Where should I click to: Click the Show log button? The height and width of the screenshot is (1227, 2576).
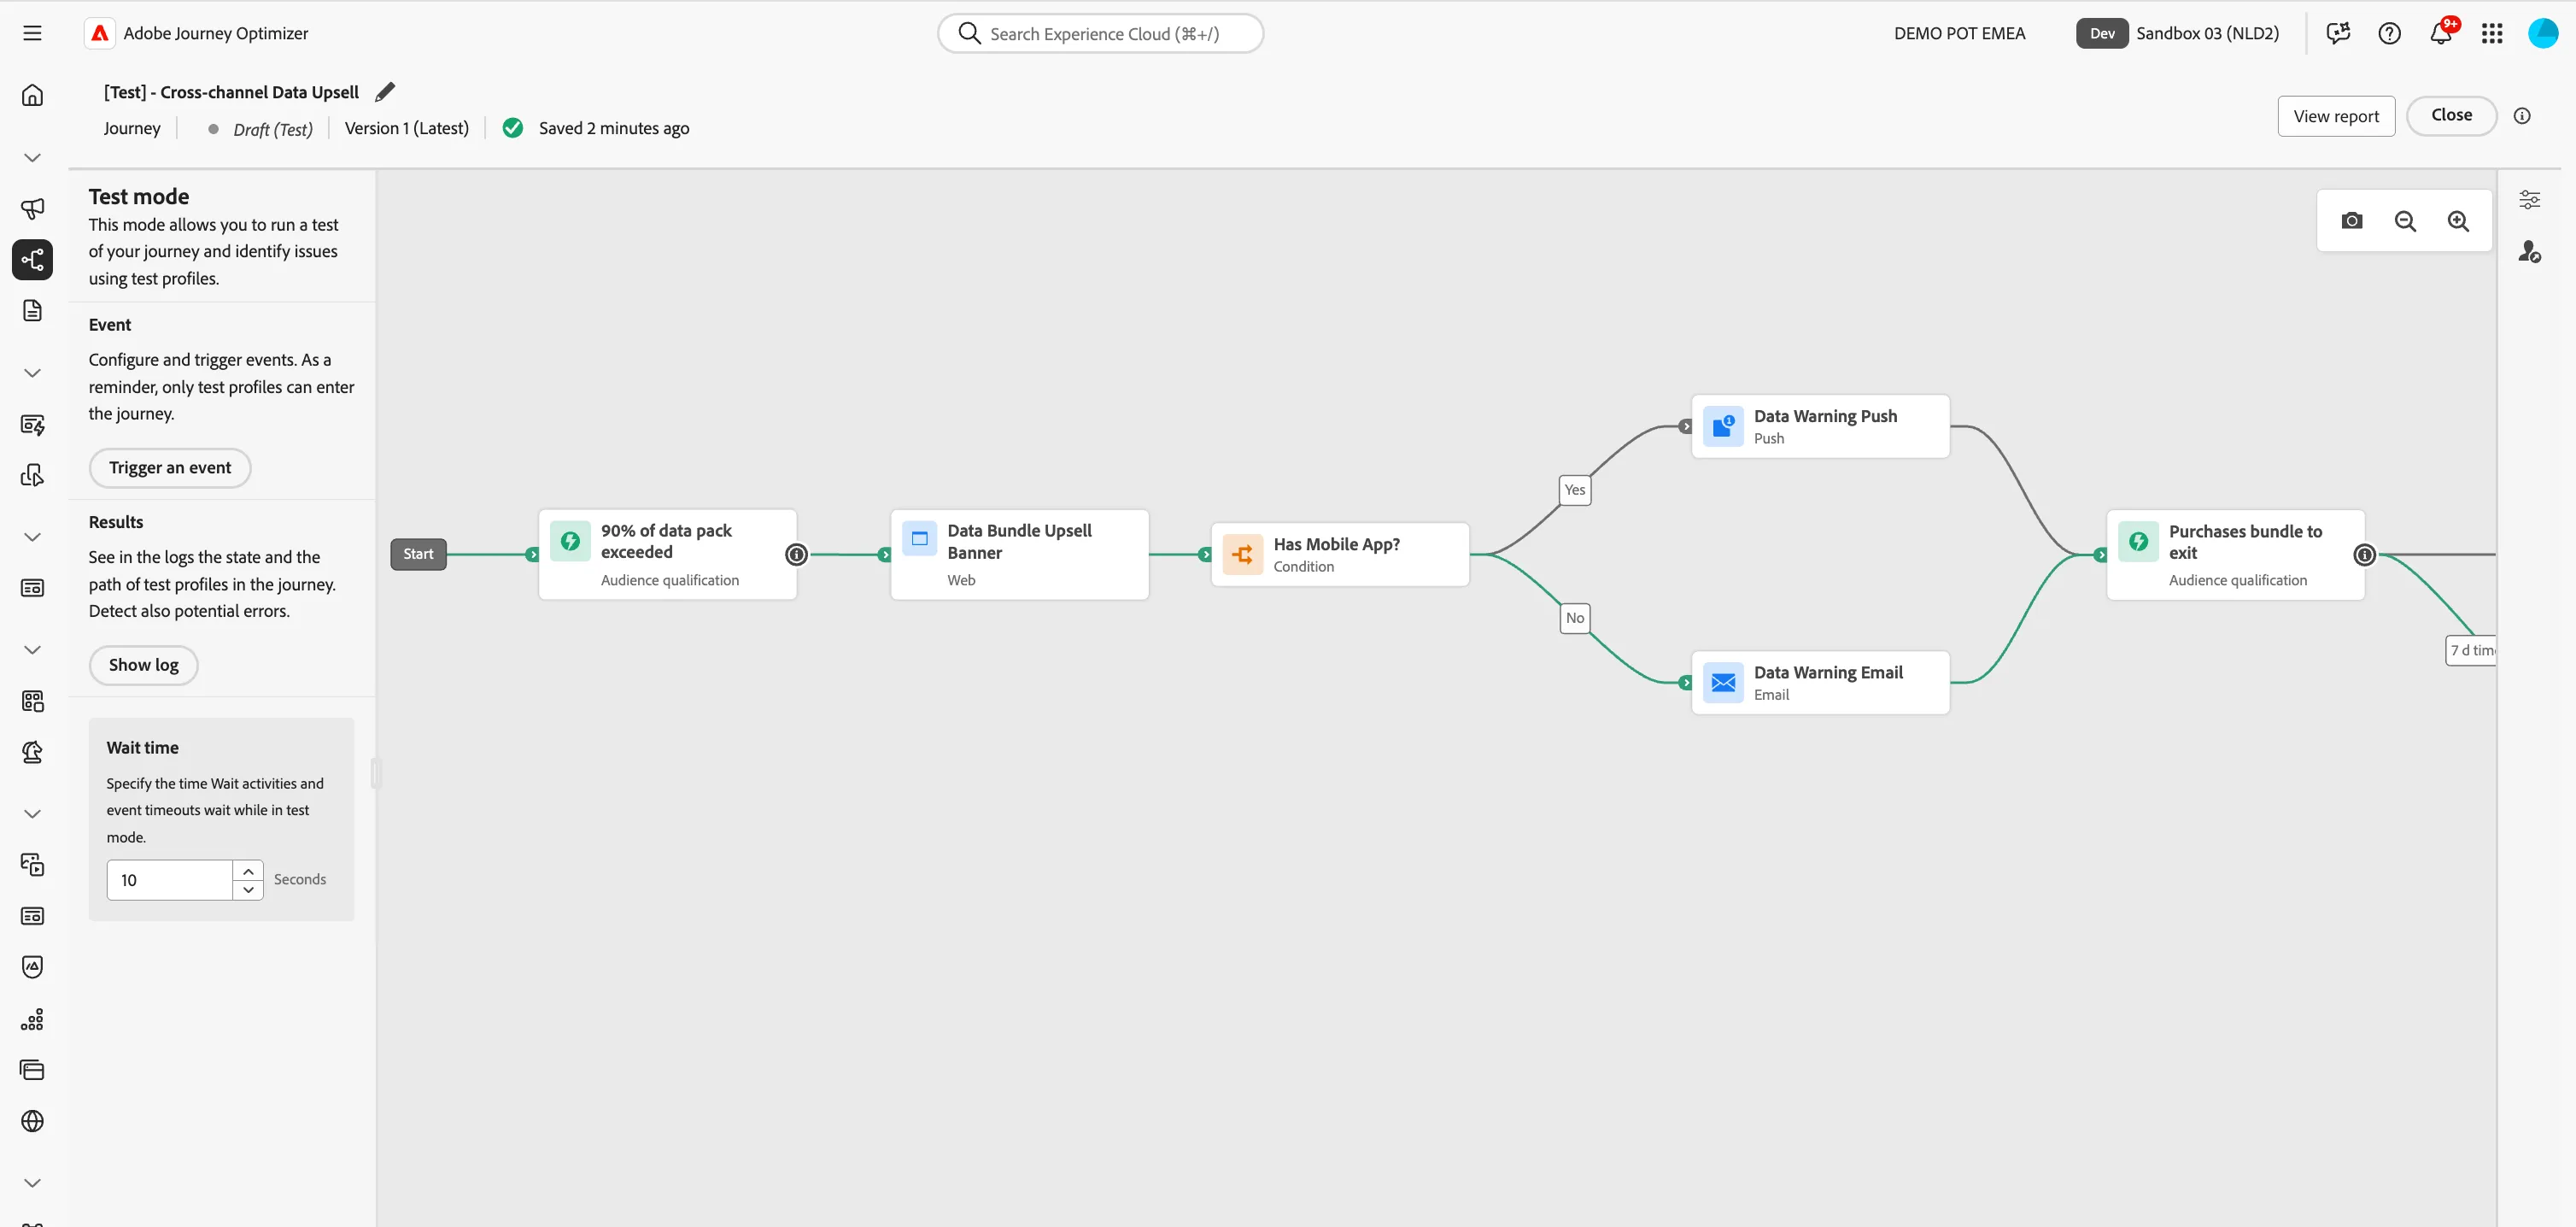pos(144,665)
